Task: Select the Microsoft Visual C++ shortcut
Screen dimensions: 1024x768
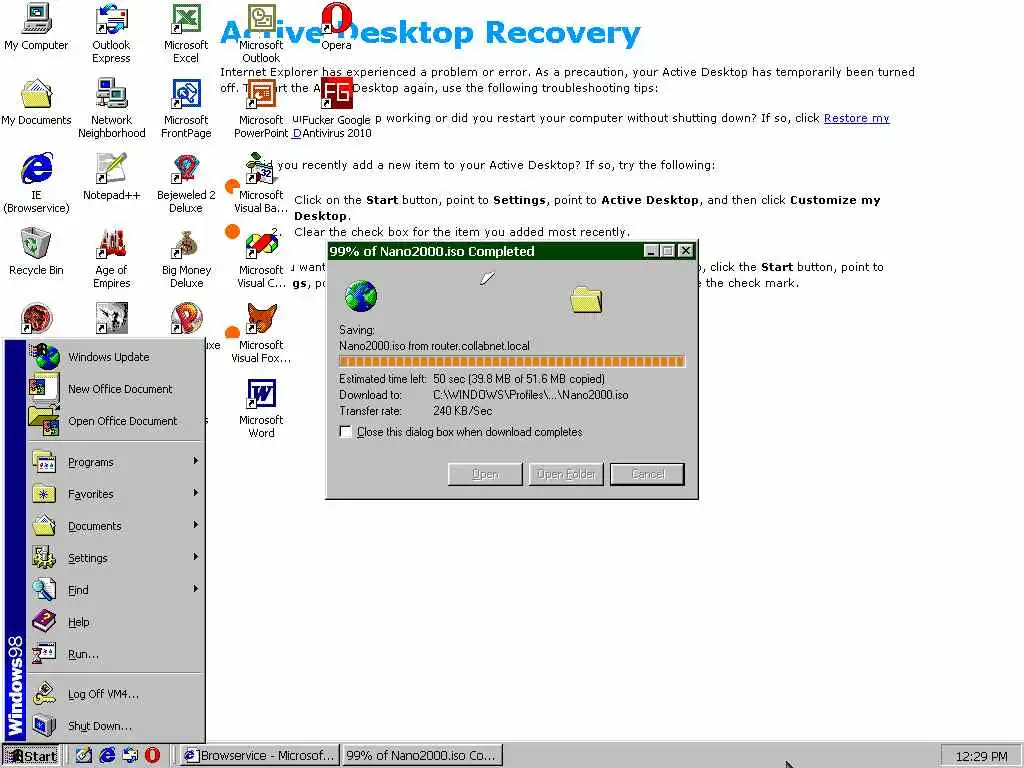Action: click(x=261, y=258)
